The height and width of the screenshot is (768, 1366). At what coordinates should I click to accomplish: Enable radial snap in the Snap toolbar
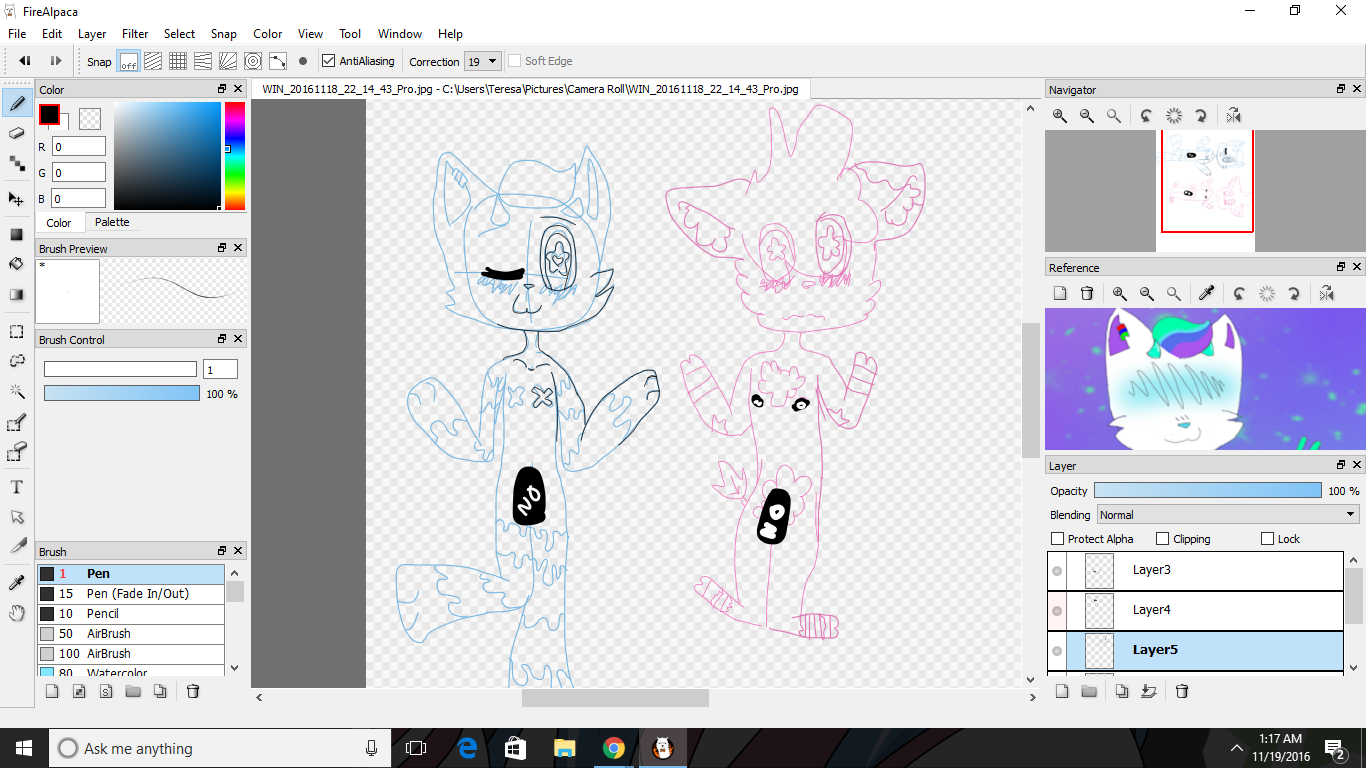pos(229,61)
